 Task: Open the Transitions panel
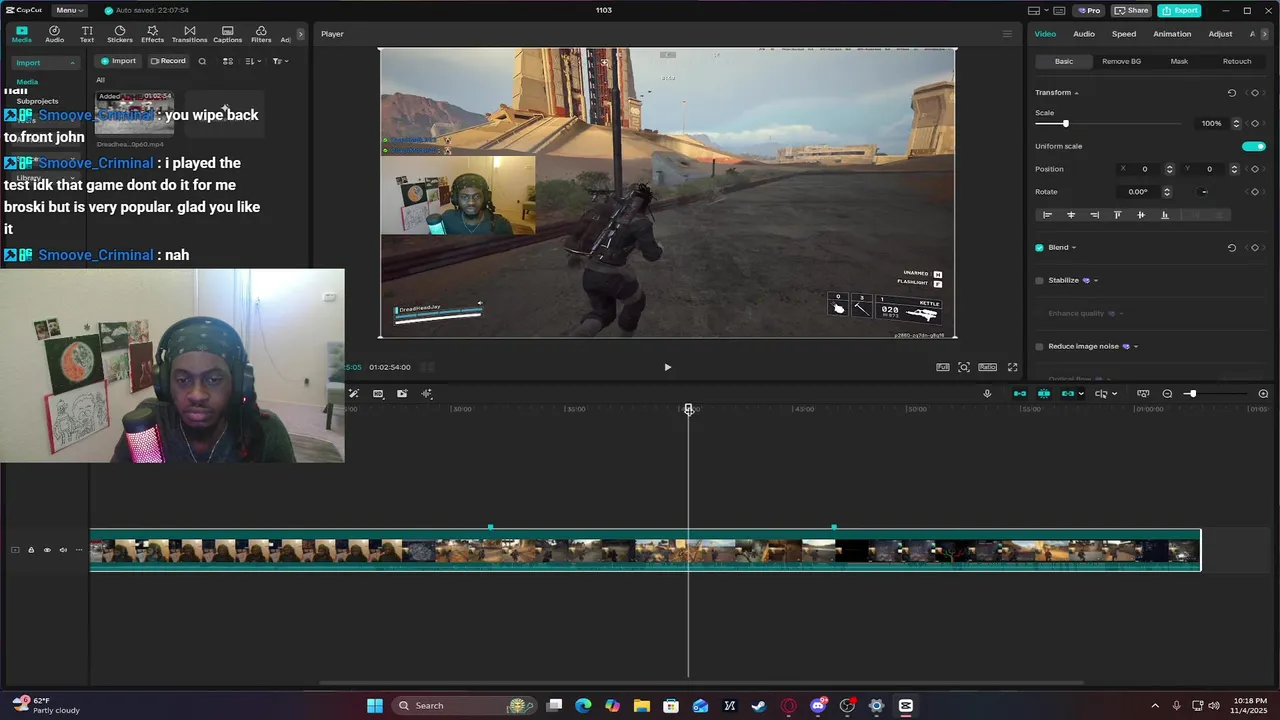pyautogui.click(x=189, y=34)
